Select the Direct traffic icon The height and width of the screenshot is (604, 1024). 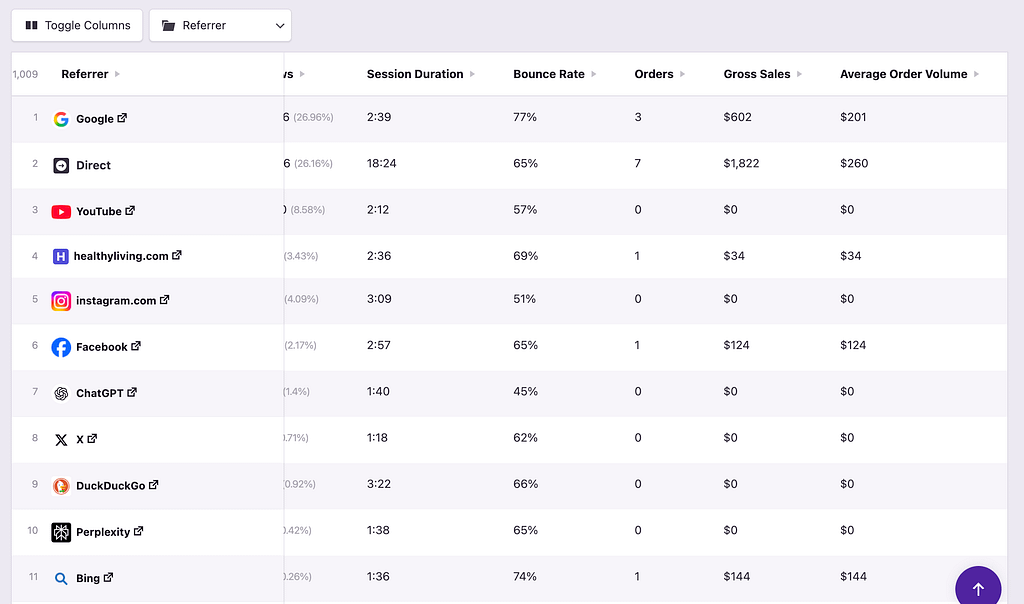62,165
